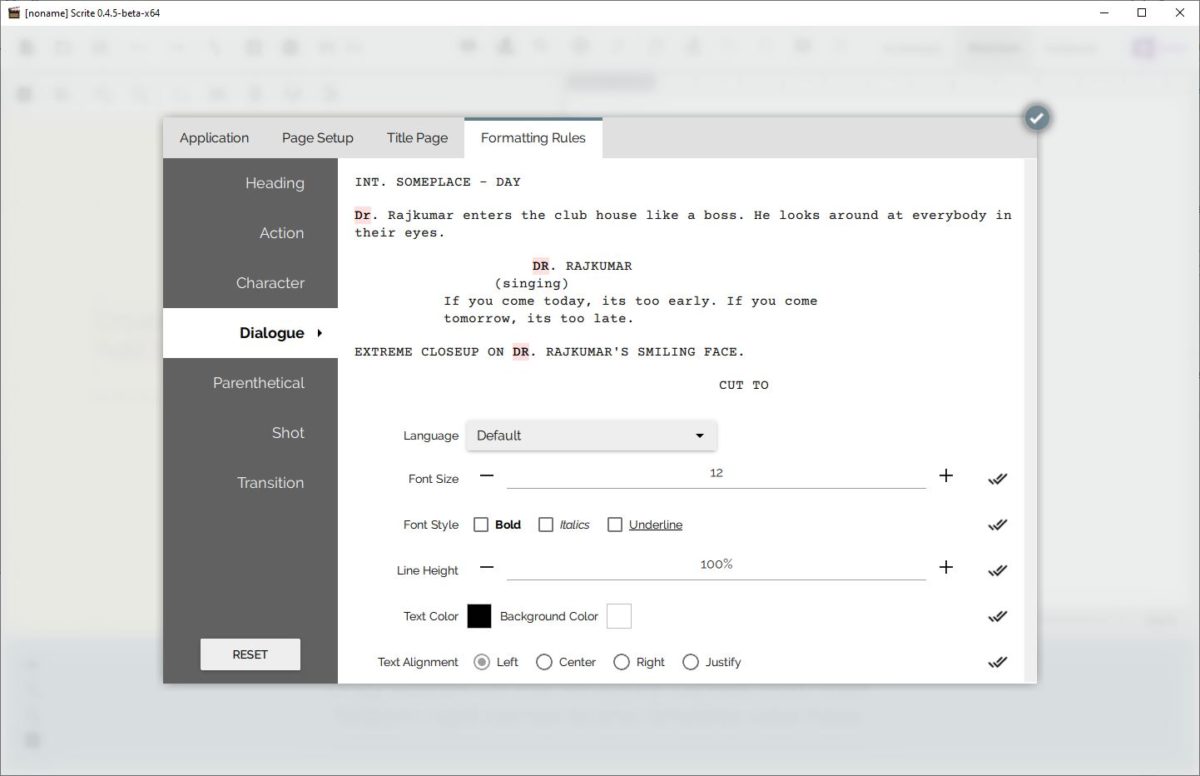The height and width of the screenshot is (776, 1200).
Task: Click the Scrite clapperboard icon in title bar
Action: [13, 13]
